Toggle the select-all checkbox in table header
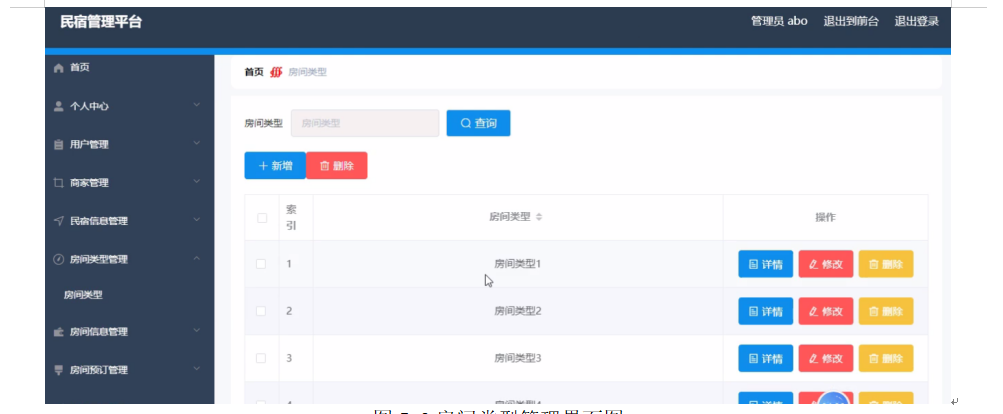This screenshot has width=1003, height=414. point(262,218)
